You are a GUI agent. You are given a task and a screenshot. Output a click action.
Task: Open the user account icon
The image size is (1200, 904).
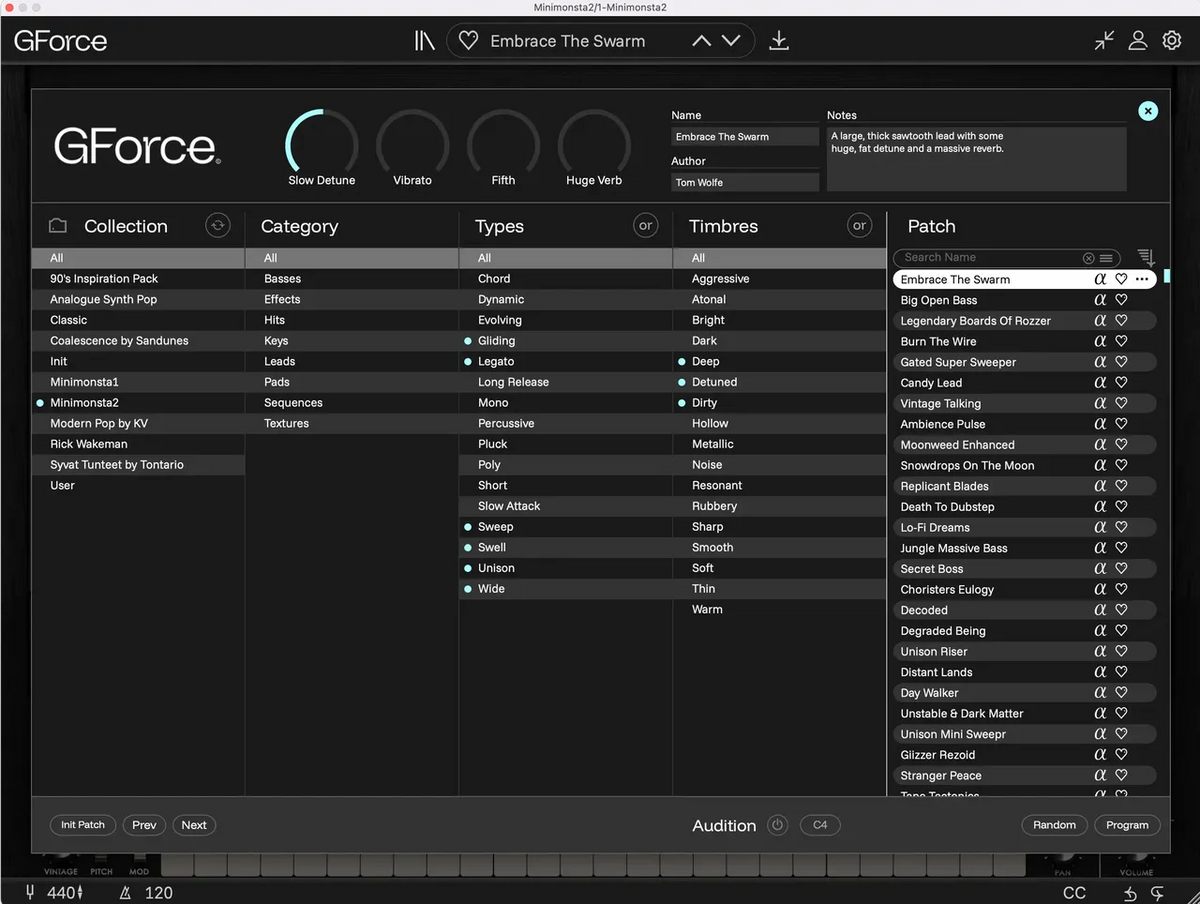(1138, 41)
